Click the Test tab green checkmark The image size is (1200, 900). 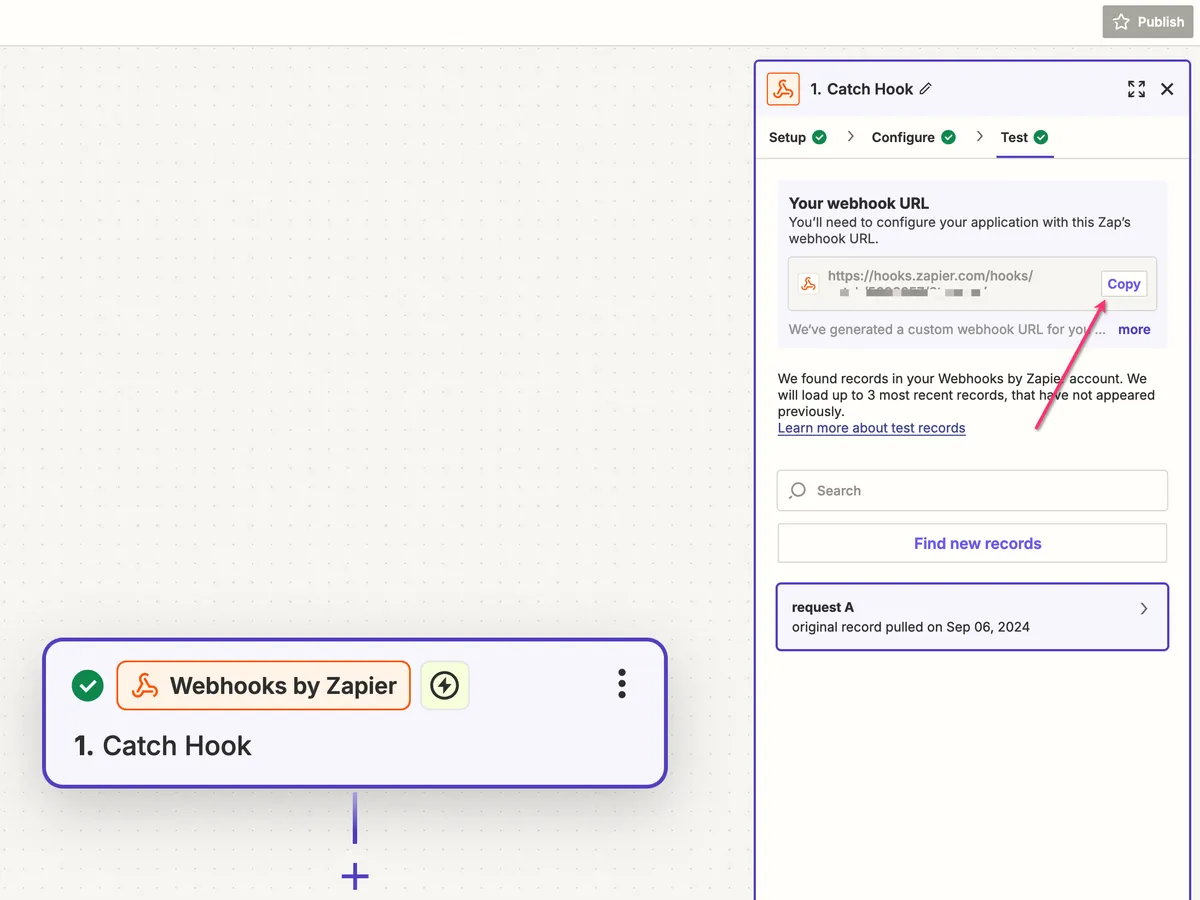pos(1041,137)
